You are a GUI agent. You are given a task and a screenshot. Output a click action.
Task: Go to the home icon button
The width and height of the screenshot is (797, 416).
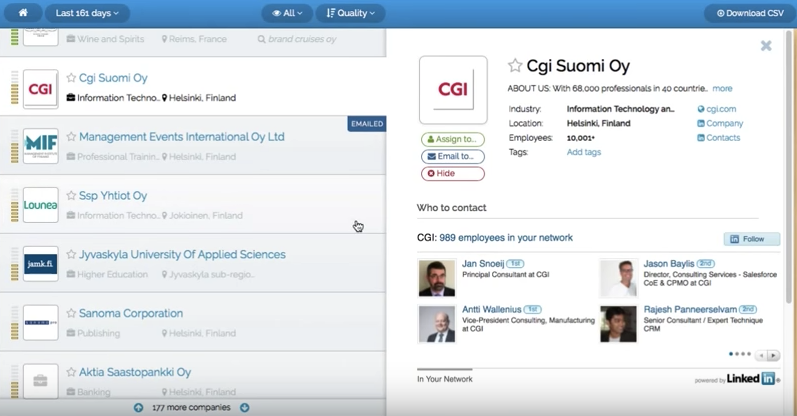click(x=23, y=13)
